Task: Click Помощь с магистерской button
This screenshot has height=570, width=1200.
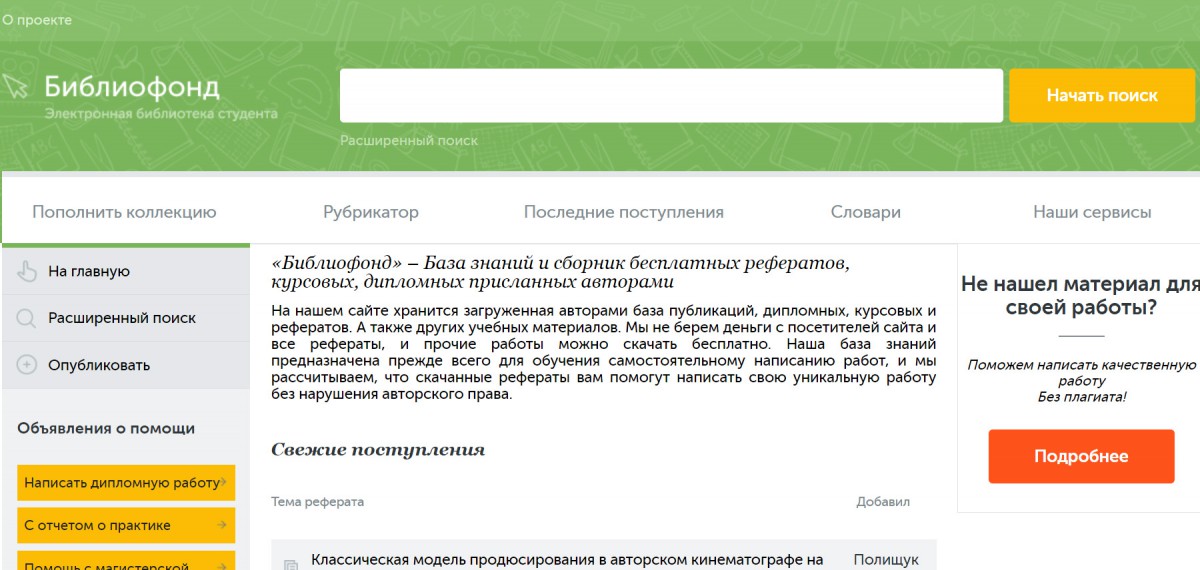Action: pos(126,561)
